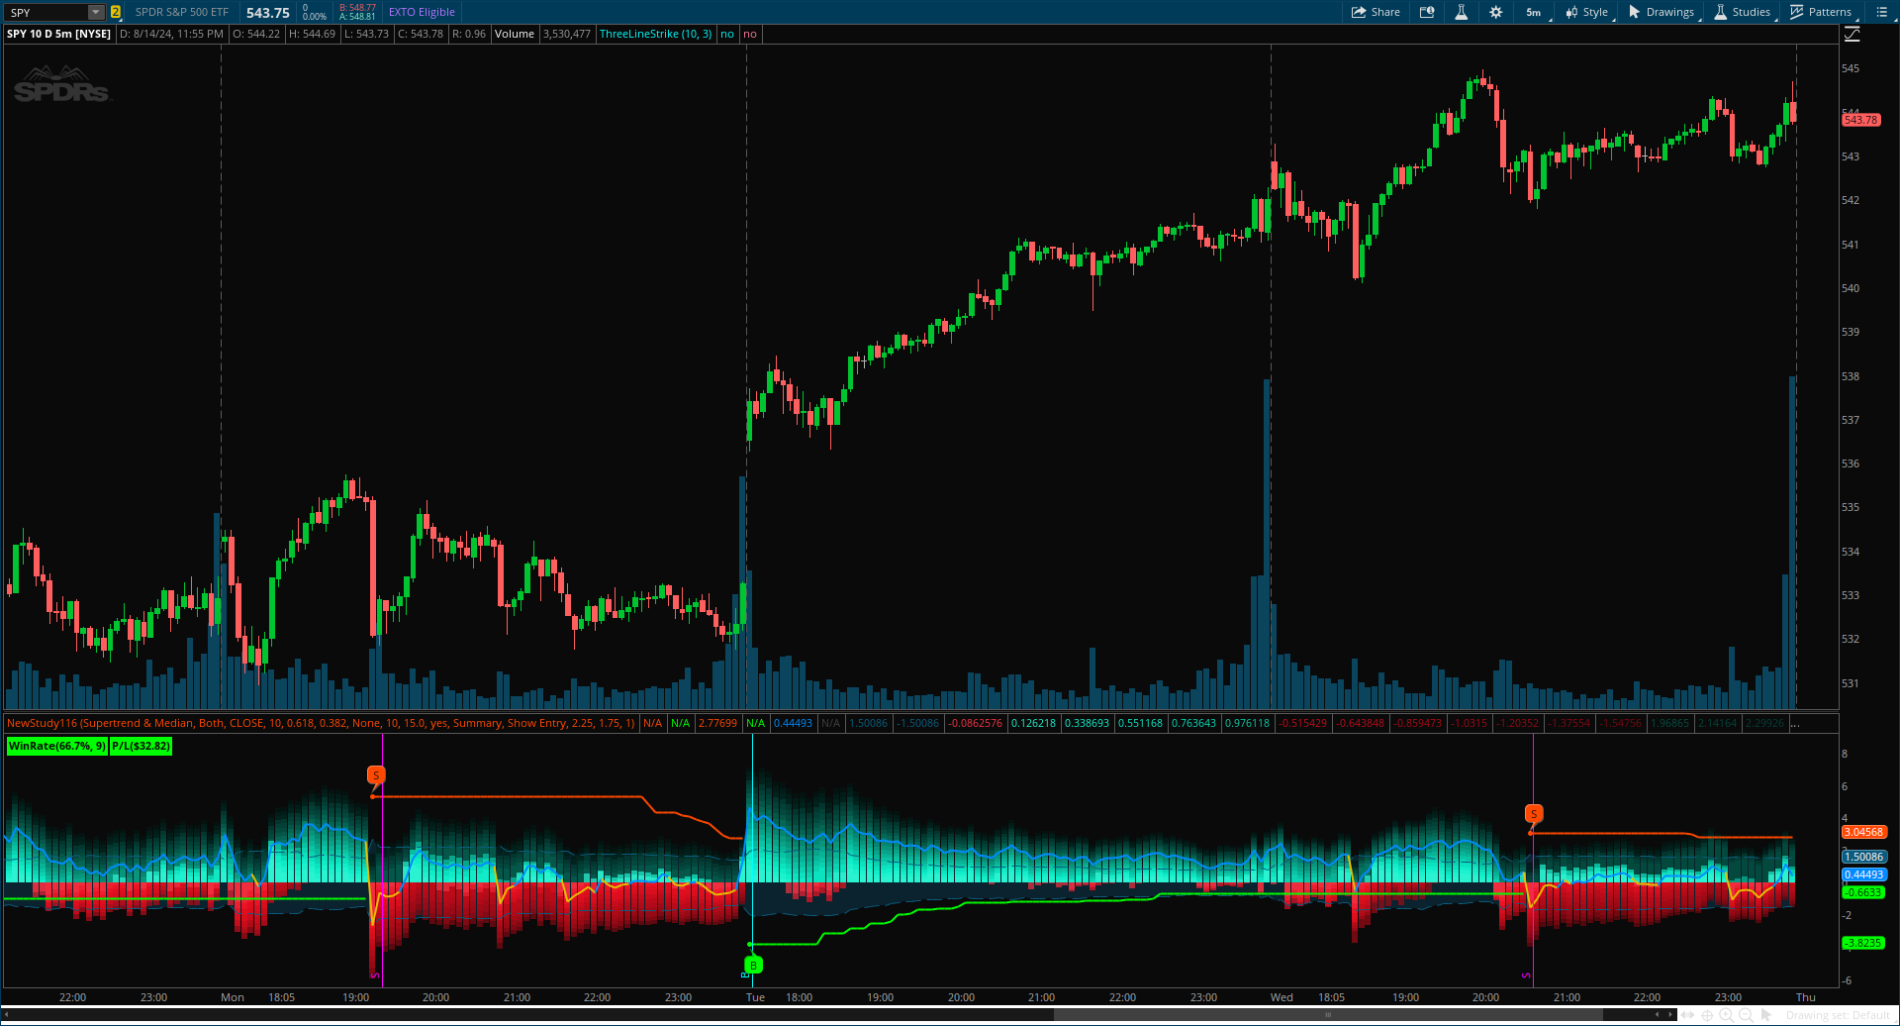The width and height of the screenshot is (1900, 1026).
Task: Click the Tue date label on time axis
Action: click(755, 997)
